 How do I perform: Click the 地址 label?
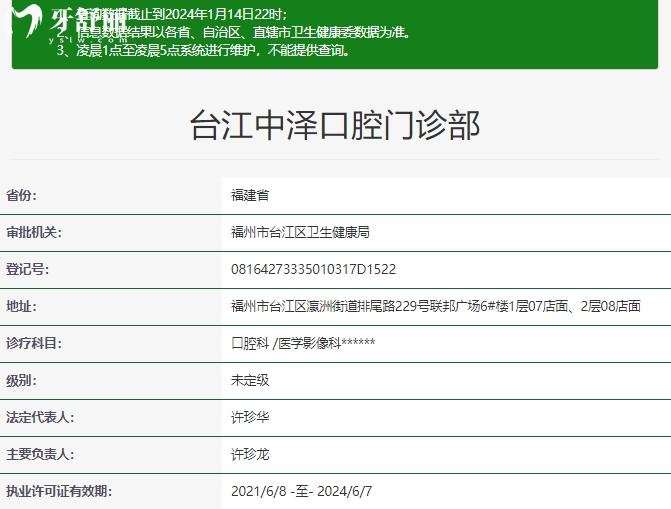coord(21,306)
